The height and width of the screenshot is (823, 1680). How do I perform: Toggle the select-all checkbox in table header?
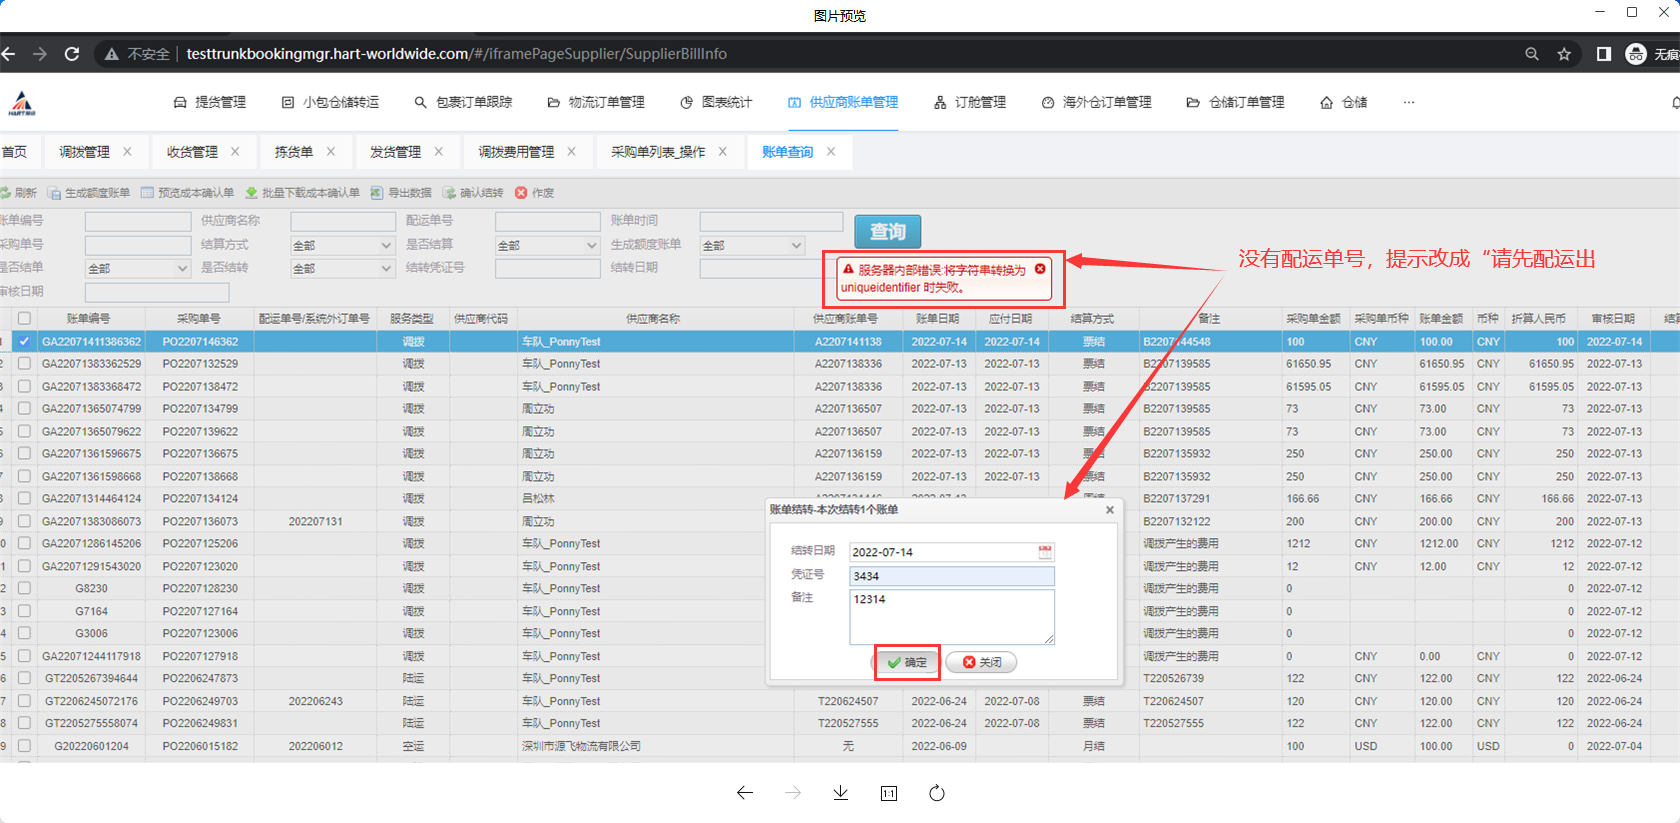click(x=24, y=319)
